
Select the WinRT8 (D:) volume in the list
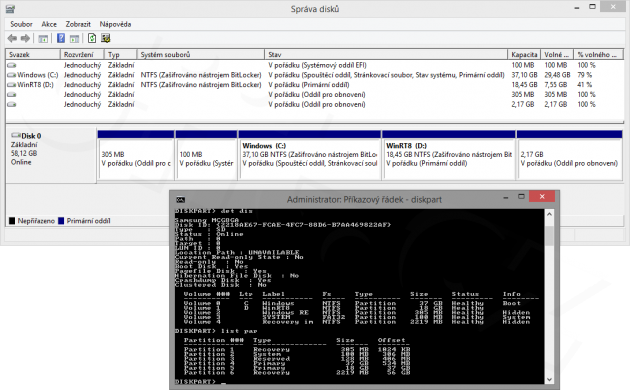[x=35, y=85]
